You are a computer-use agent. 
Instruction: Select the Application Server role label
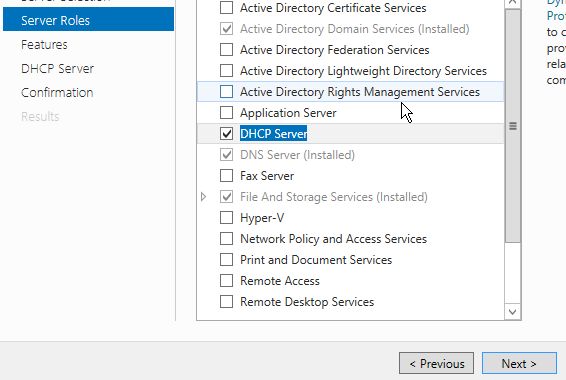(288, 113)
